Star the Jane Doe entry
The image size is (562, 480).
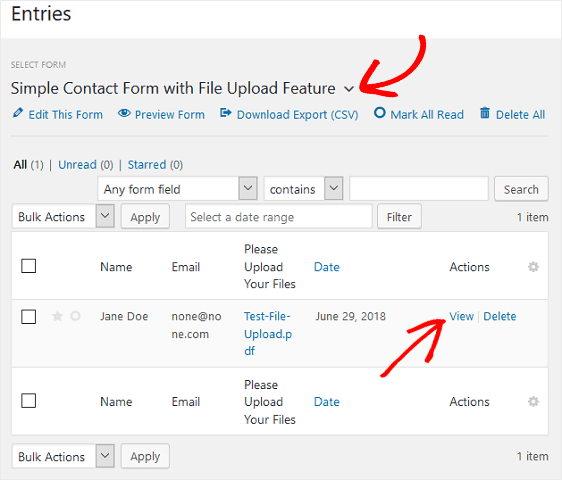click(57, 316)
